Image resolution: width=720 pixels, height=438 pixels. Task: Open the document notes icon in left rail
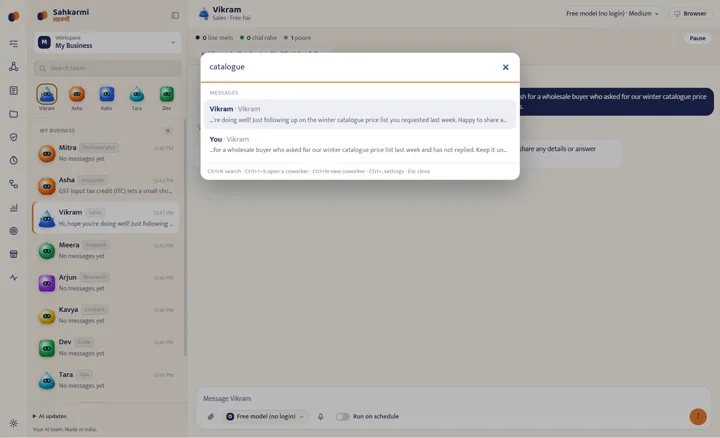pos(14,90)
